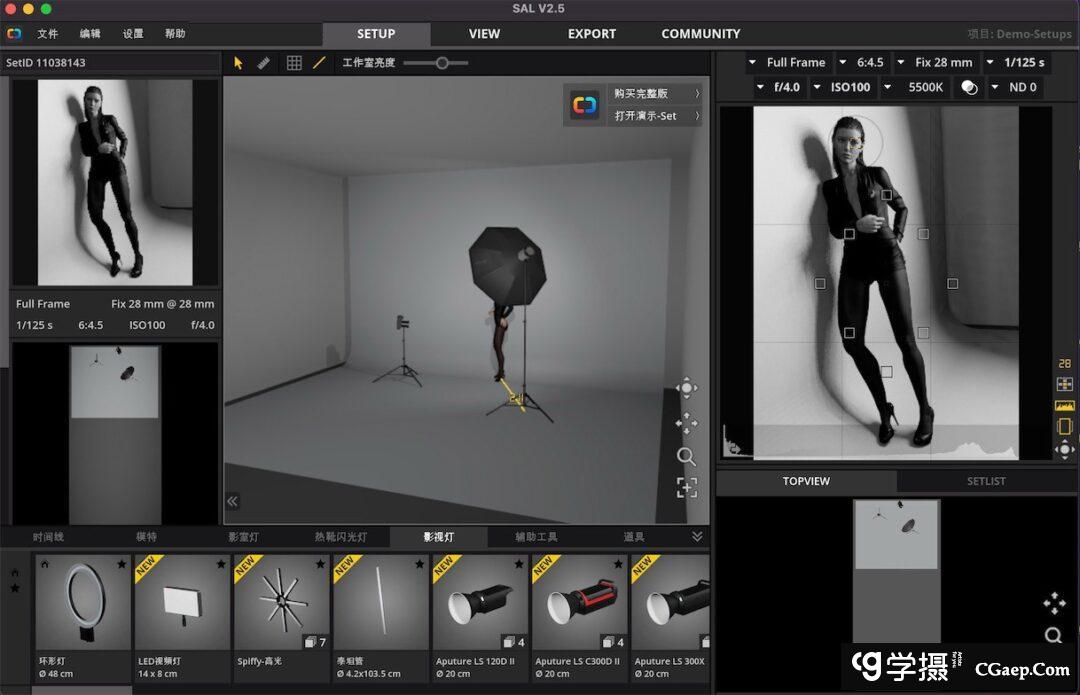Toggle the studio floor grid
This screenshot has width=1080, height=695.
pos(294,62)
